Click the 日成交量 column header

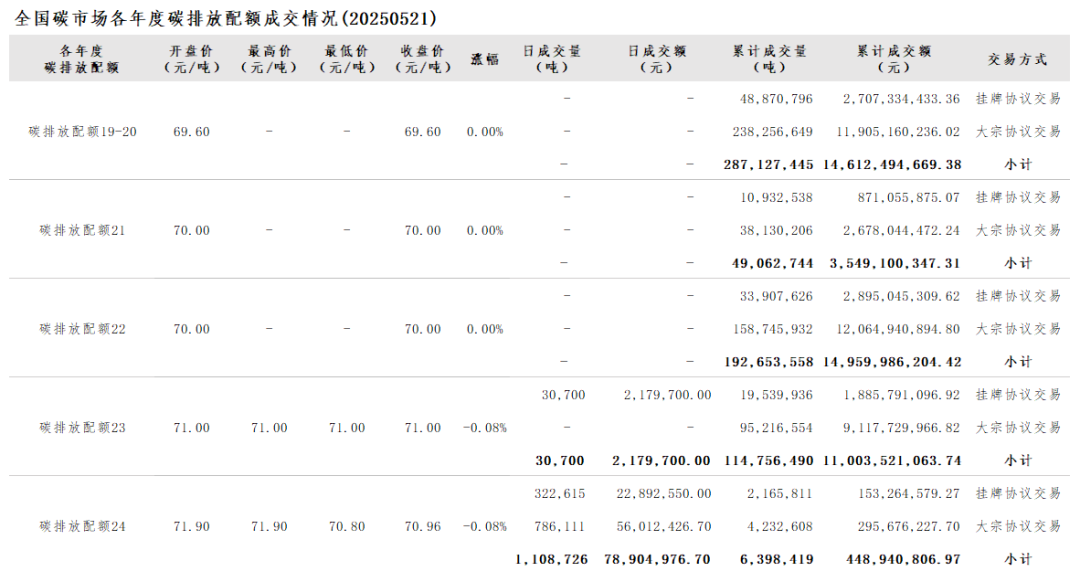(551, 59)
